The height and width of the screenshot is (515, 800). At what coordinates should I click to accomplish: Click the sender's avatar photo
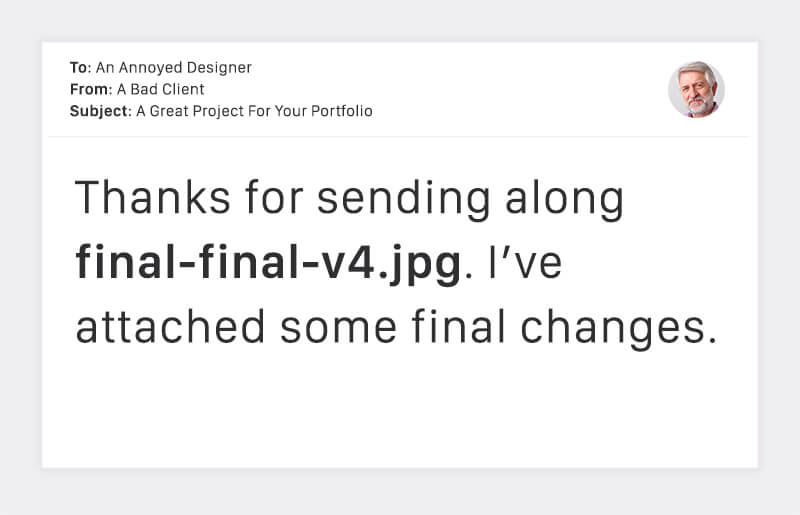tap(696, 90)
